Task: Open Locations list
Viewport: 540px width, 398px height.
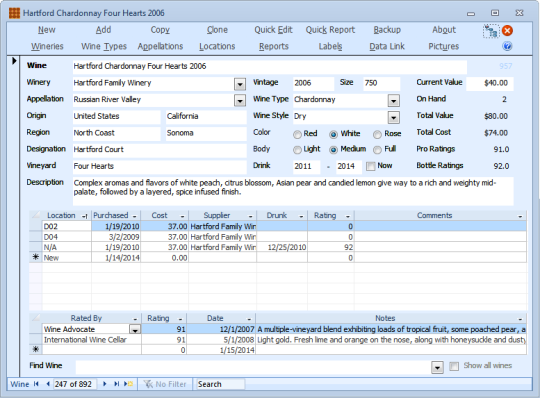Action: point(217,46)
